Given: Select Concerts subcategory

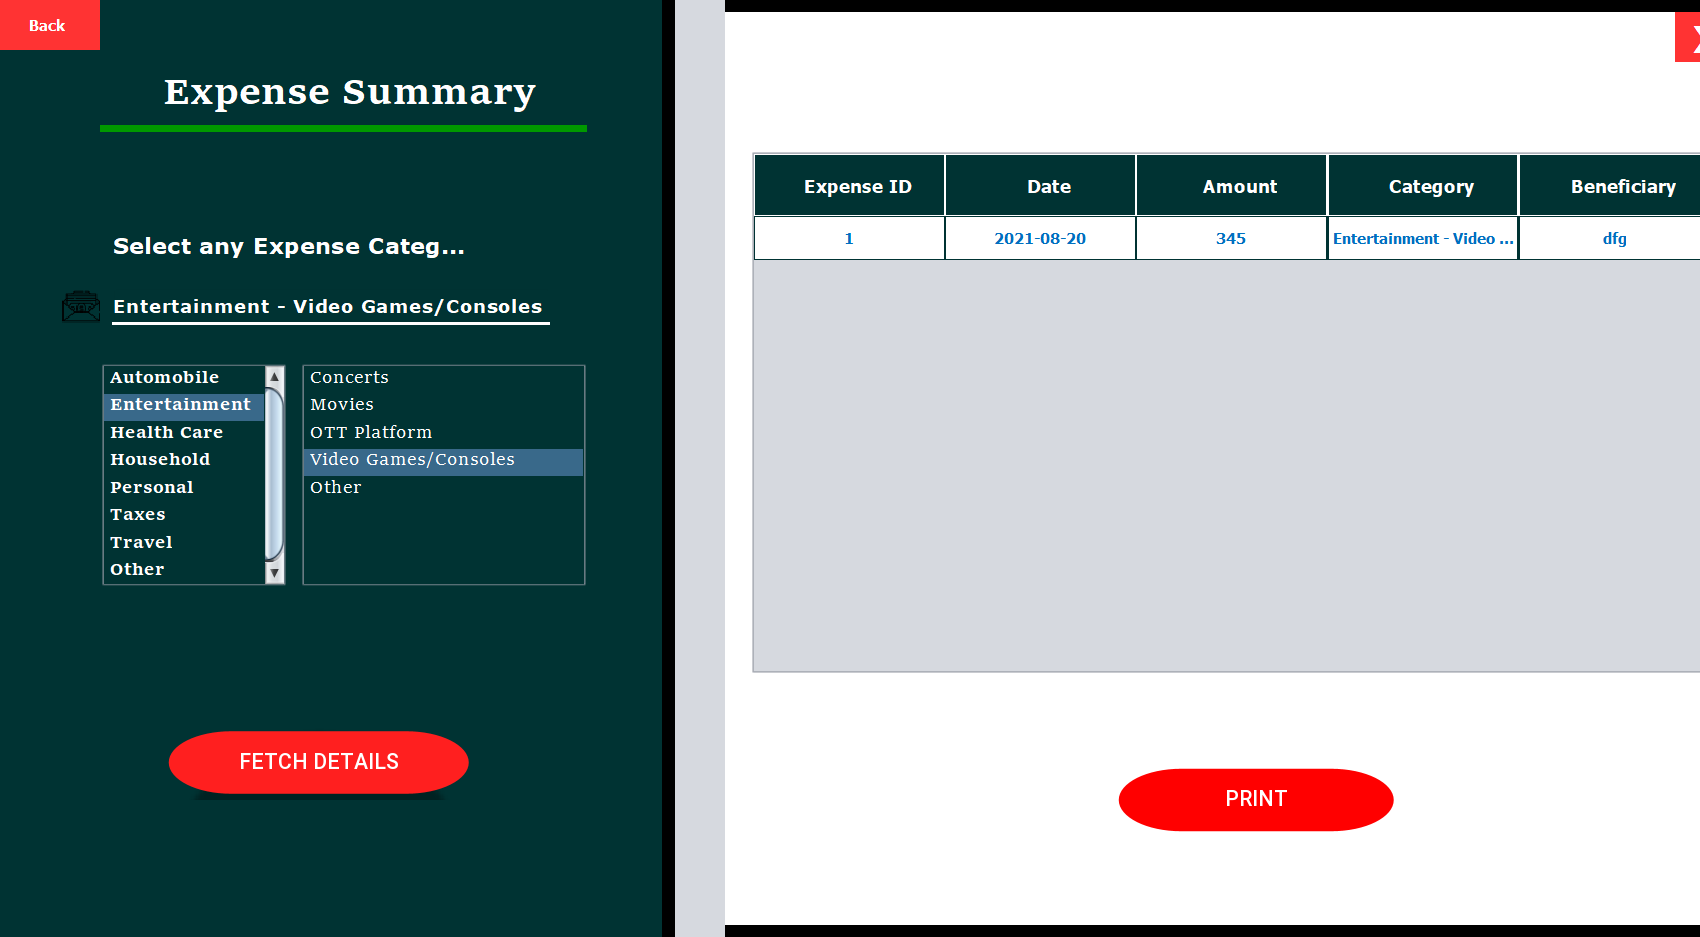Looking at the screenshot, I should pos(349,377).
